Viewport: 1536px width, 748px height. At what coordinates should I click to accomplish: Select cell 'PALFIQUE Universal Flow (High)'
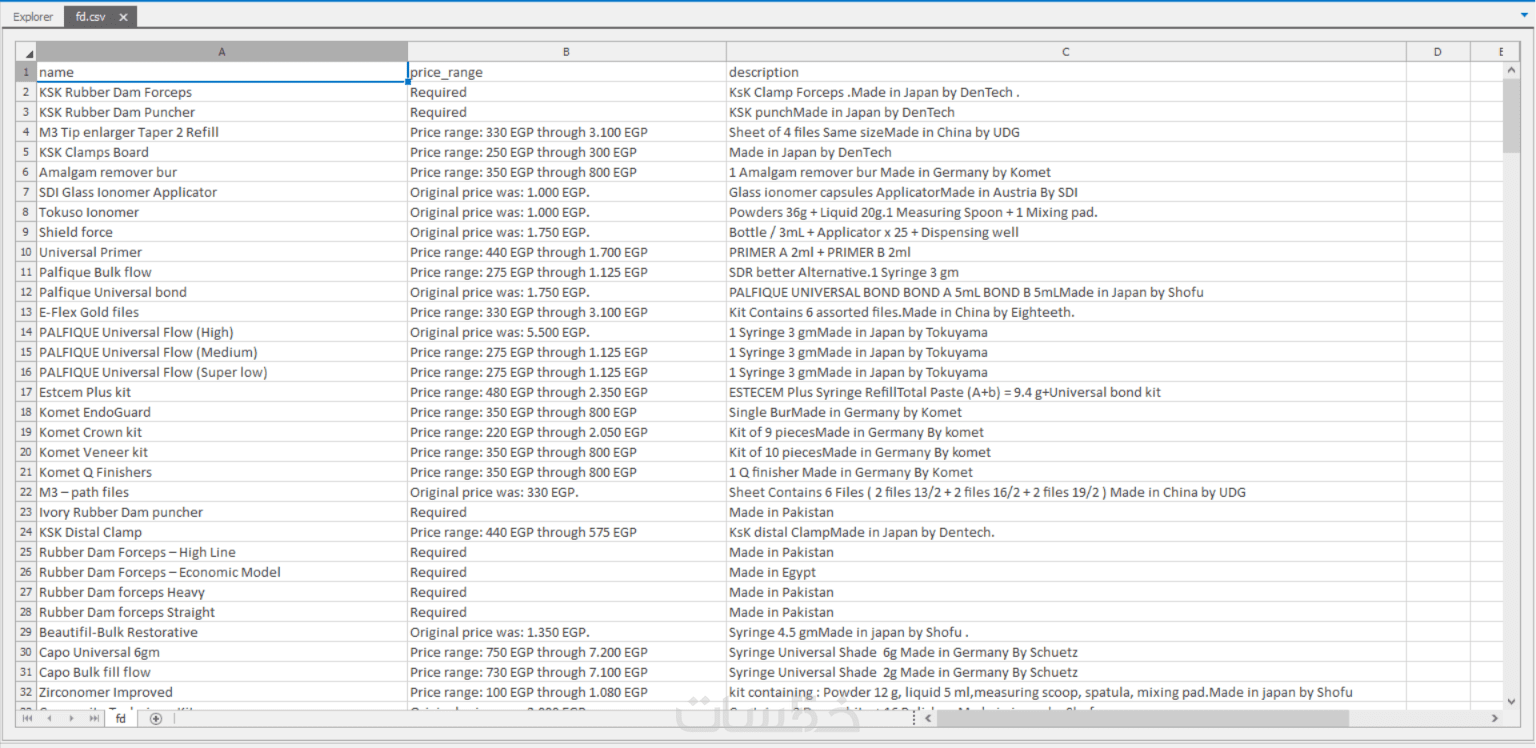222,332
